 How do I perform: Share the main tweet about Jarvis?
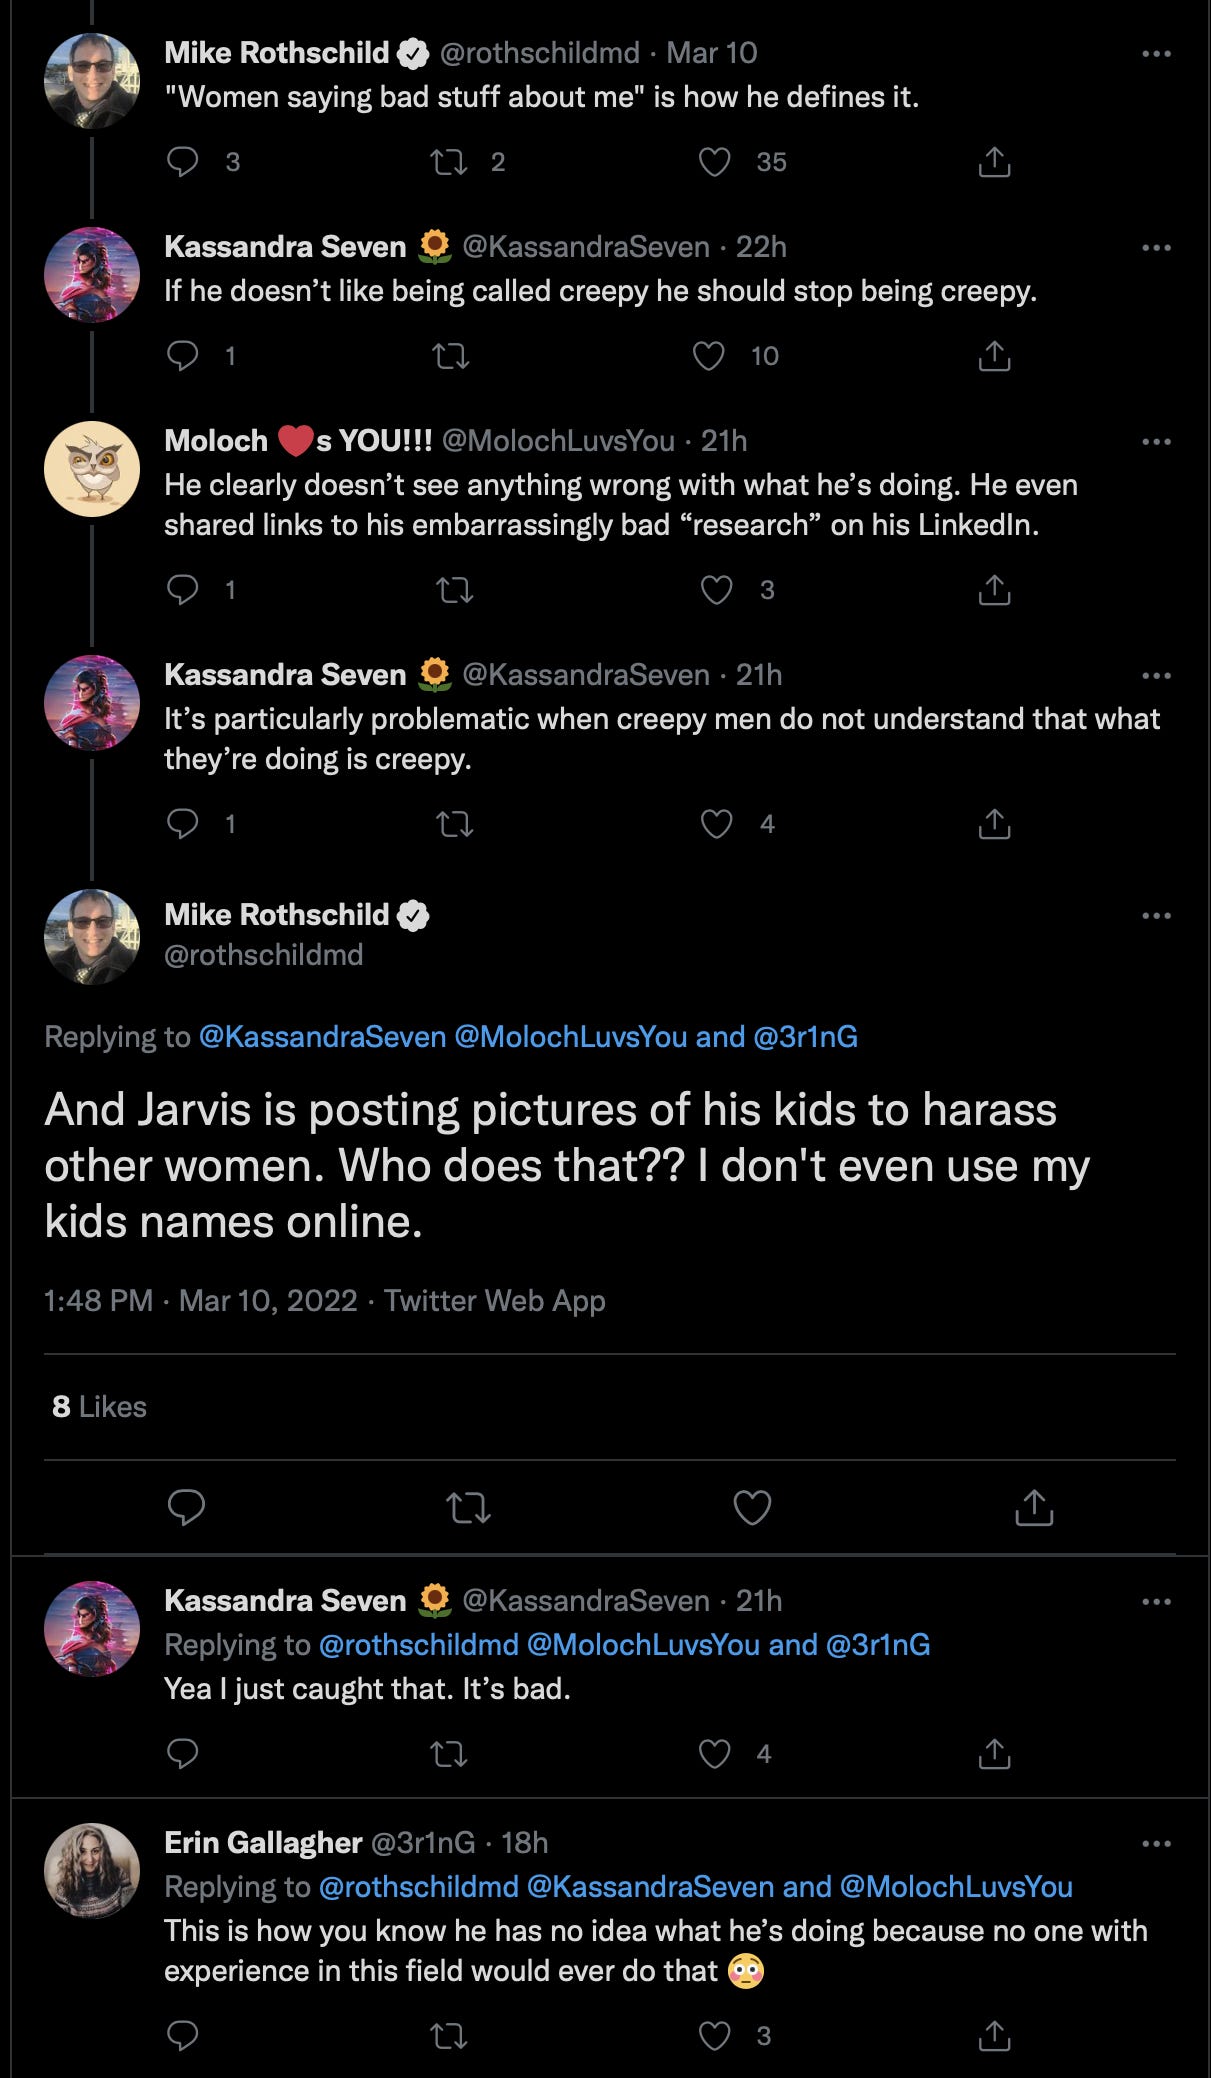(x=1034, y=1507)
